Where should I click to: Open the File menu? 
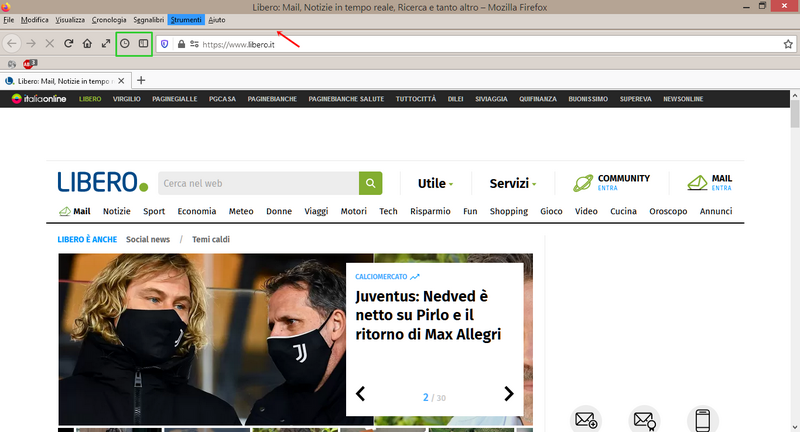tap(9, 20)
